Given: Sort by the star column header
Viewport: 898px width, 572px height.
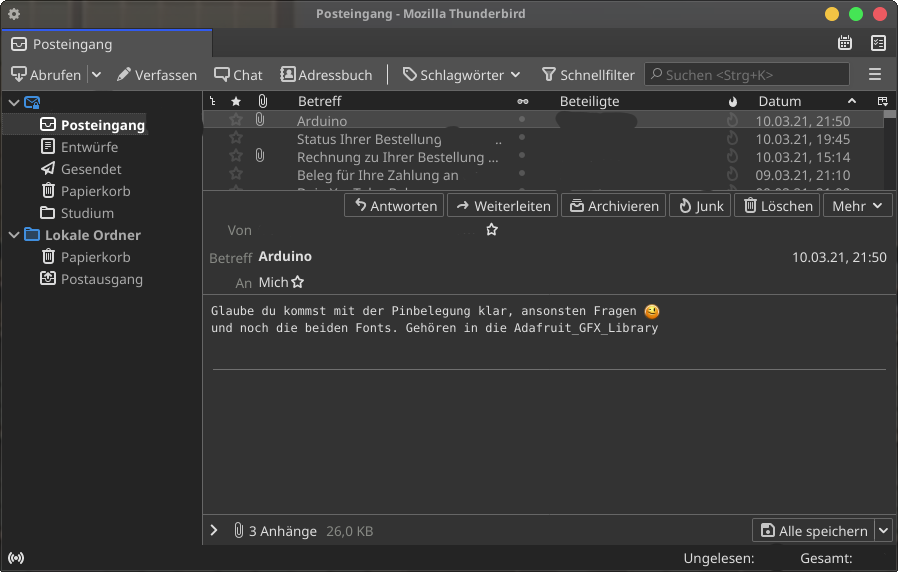Looking at the screenshot, I should click(x=236, y=101).
